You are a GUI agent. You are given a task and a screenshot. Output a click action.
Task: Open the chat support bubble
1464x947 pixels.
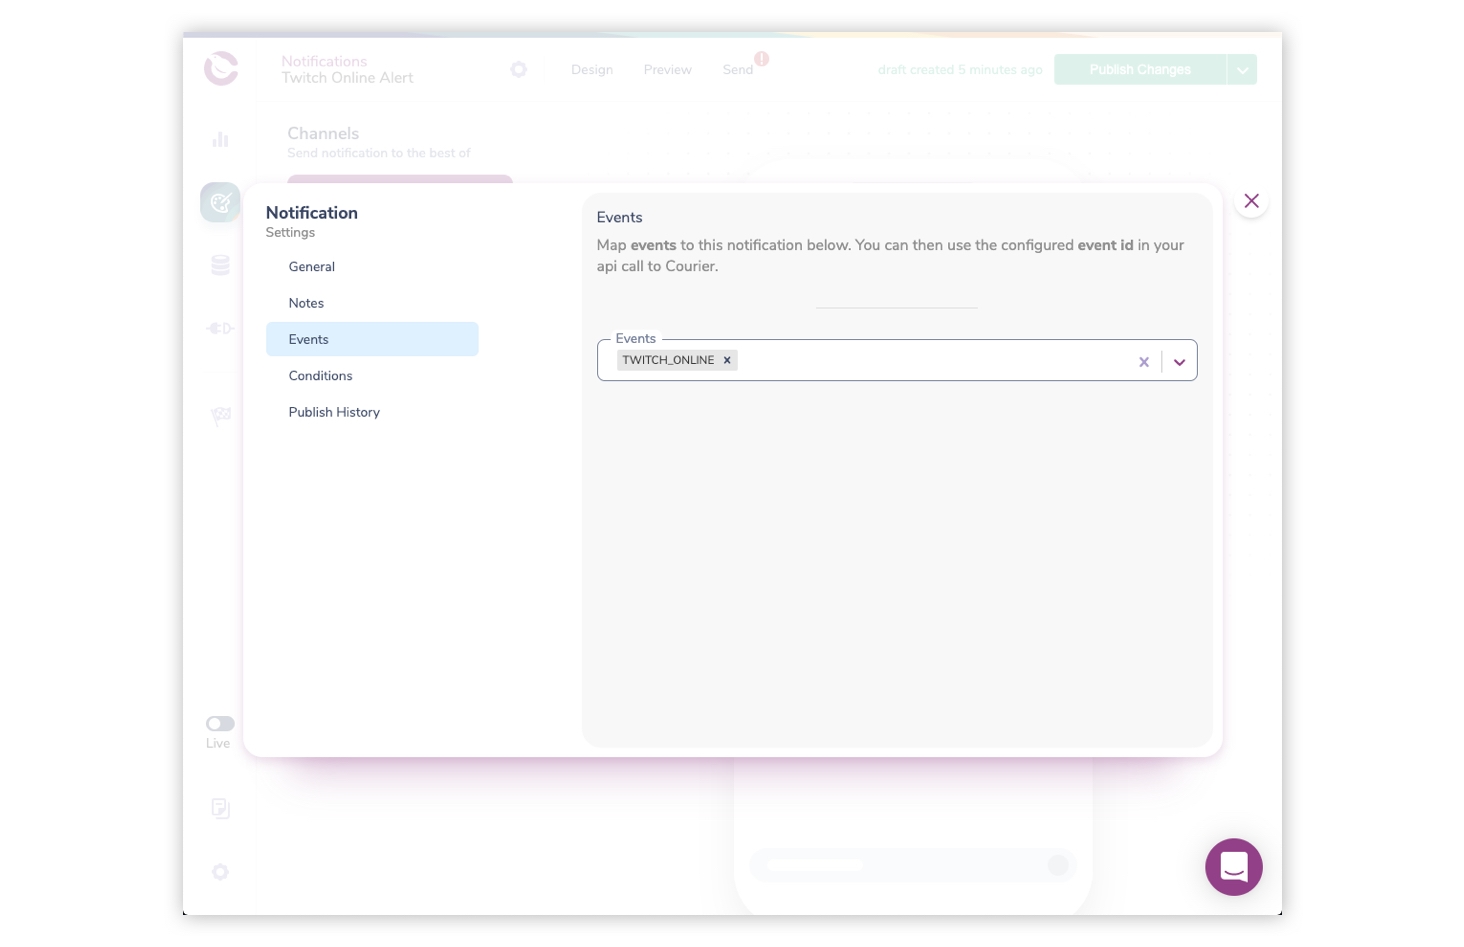pyautogui.click(x=1233, y=867)
